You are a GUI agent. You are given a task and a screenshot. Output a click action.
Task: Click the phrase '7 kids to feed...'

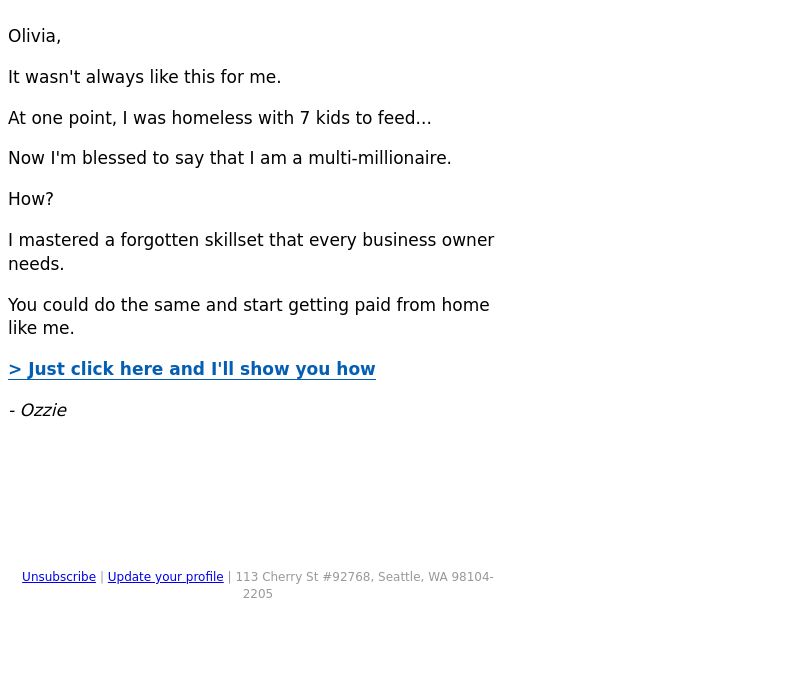point(365,118)
